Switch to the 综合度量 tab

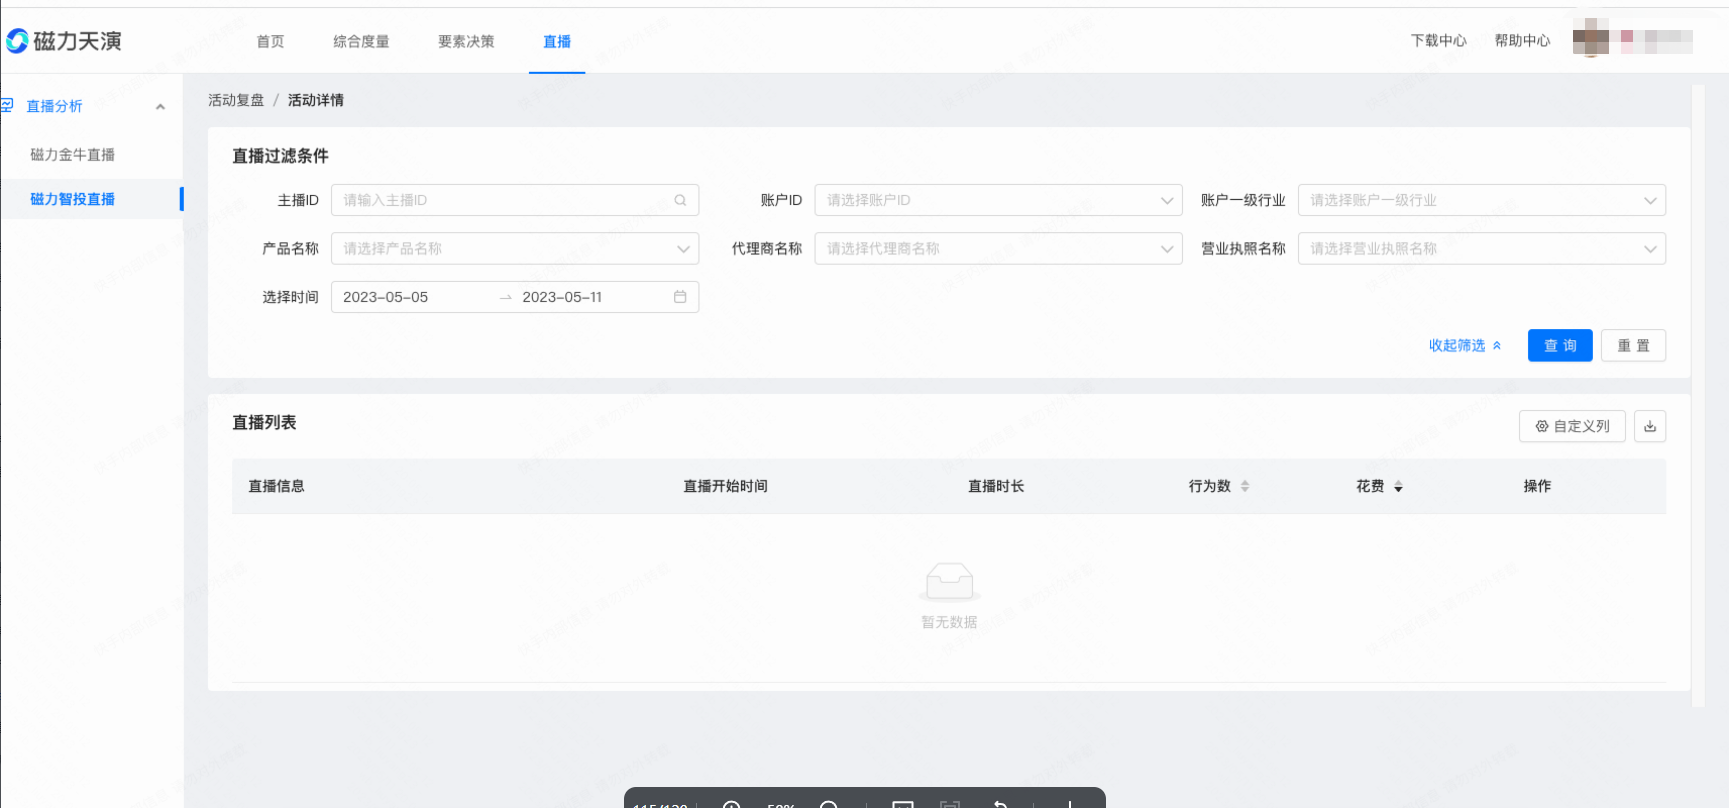[361, 41]
